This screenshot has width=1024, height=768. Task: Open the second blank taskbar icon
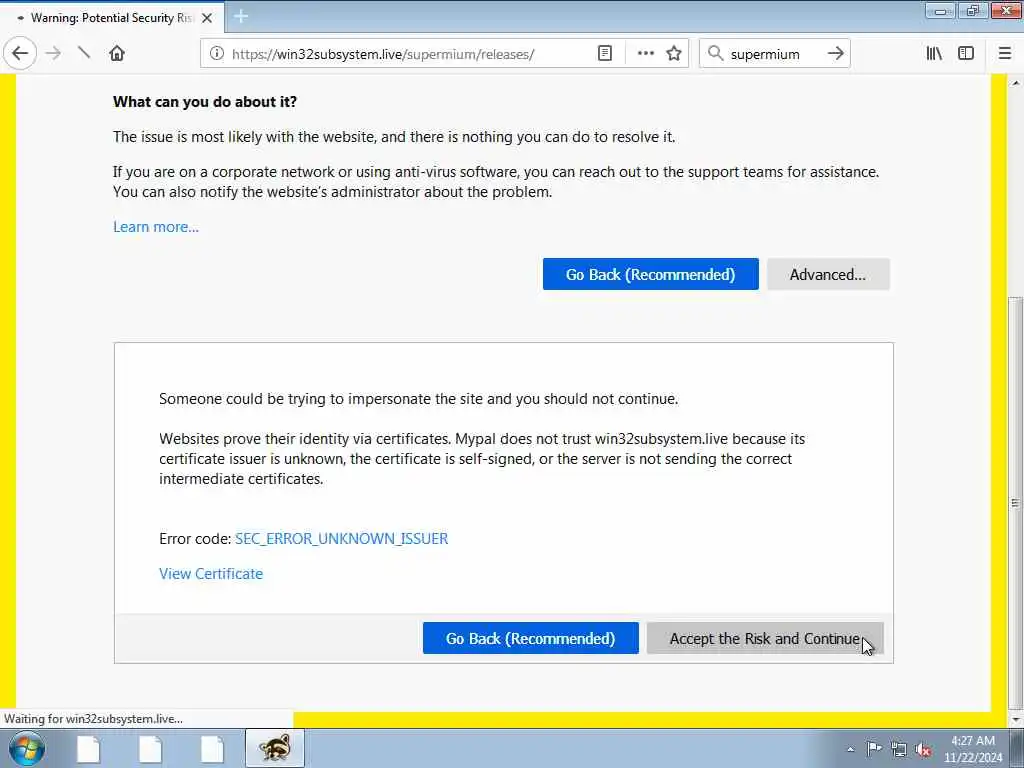click(x=150, y=748)
